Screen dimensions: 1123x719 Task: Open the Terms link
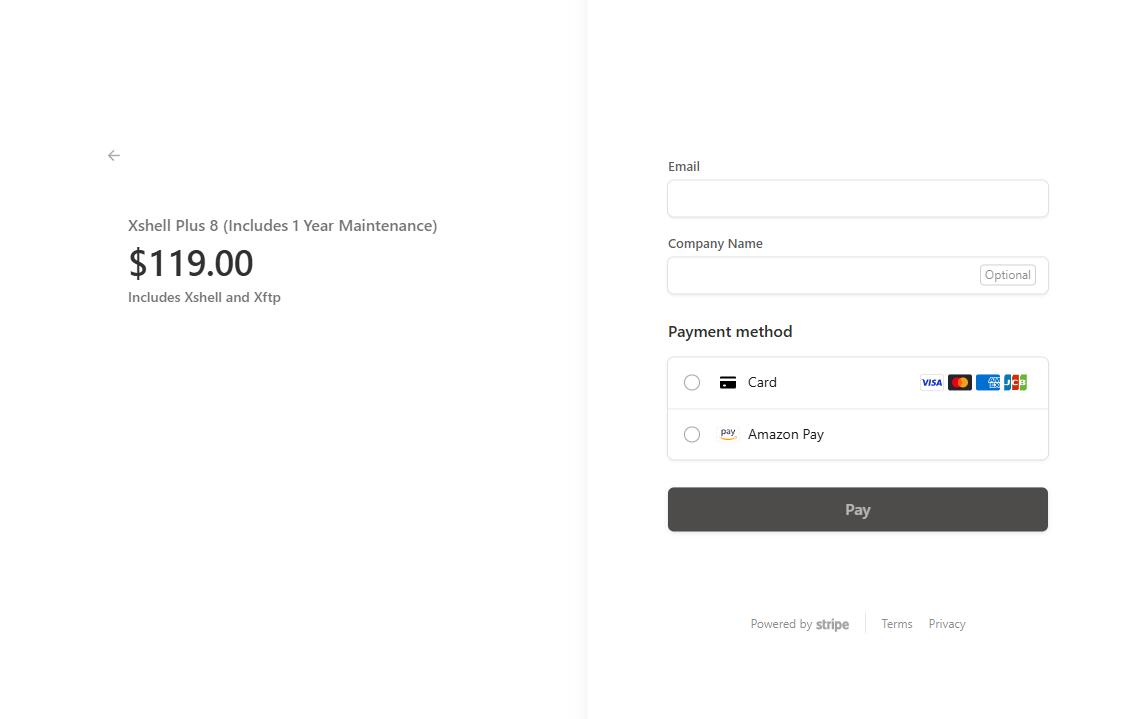(897, 624)
